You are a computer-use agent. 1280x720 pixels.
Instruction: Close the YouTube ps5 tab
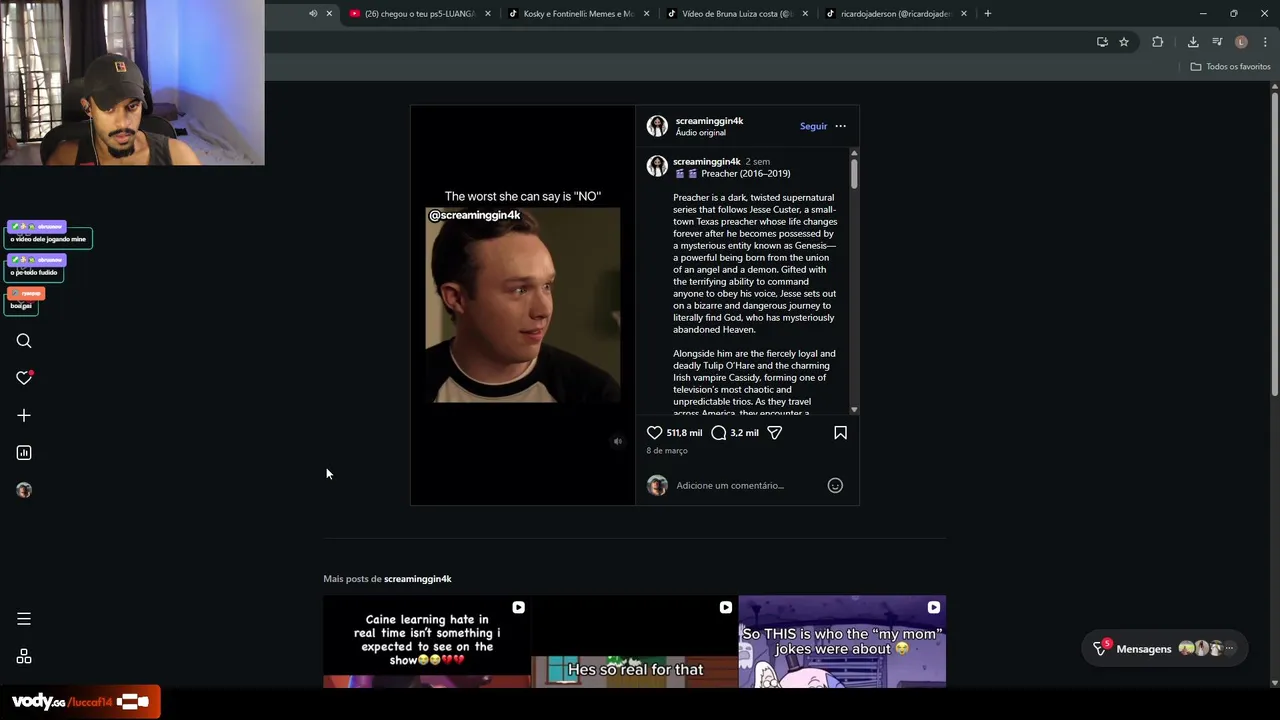click(x=488, y=14)
